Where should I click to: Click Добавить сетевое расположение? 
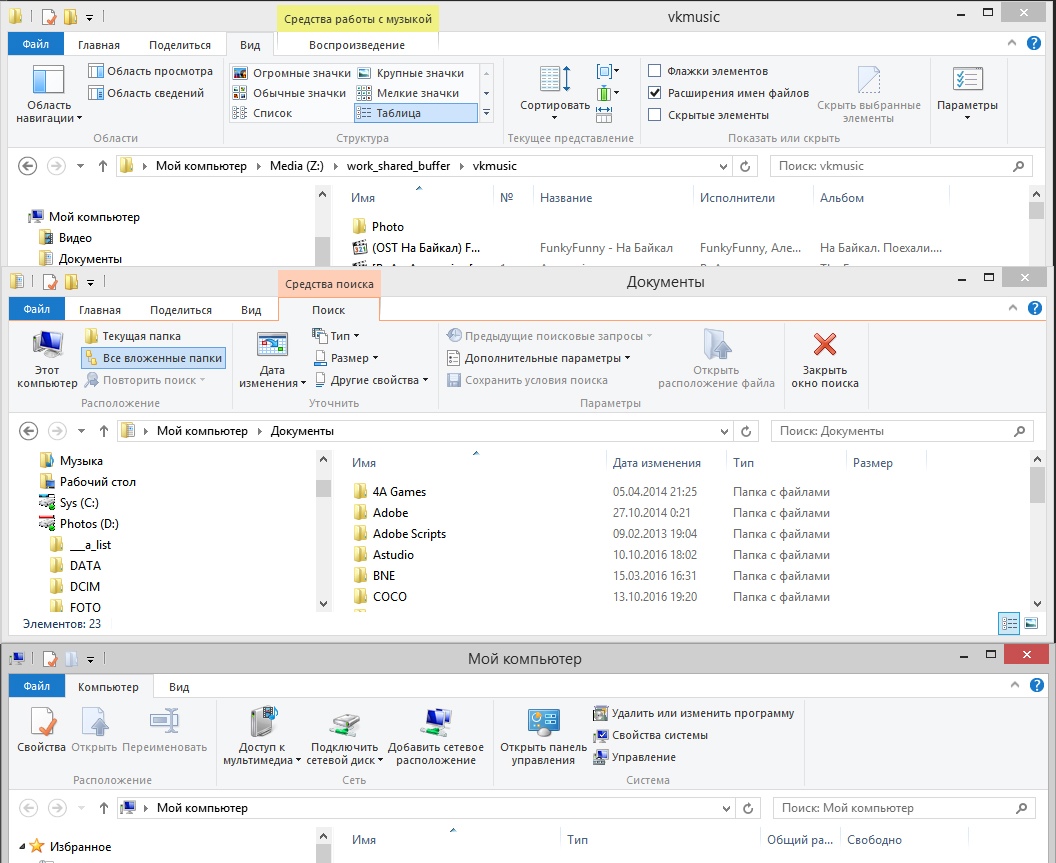pyautogui.click(x=436, y=736)
